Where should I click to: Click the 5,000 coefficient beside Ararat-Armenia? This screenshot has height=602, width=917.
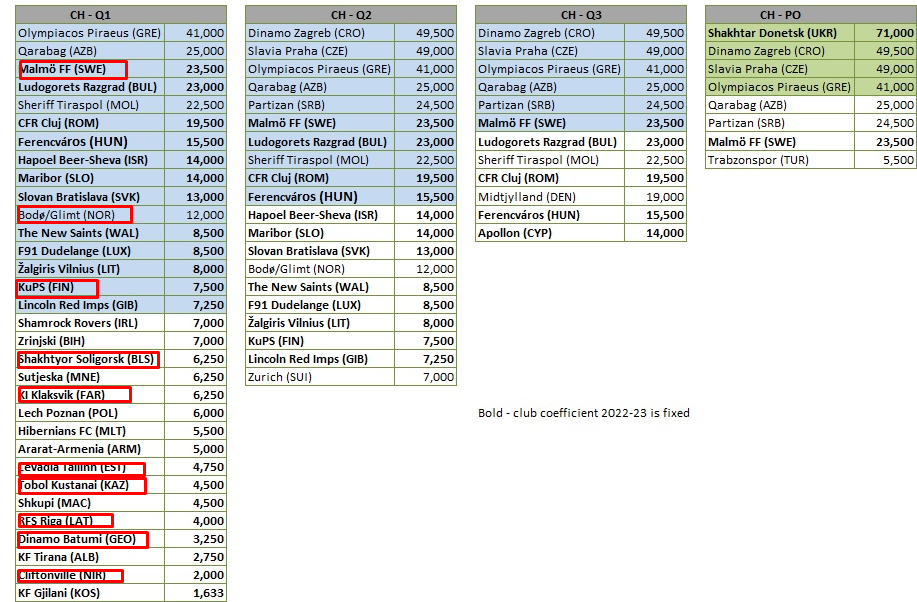pos(195,449)
